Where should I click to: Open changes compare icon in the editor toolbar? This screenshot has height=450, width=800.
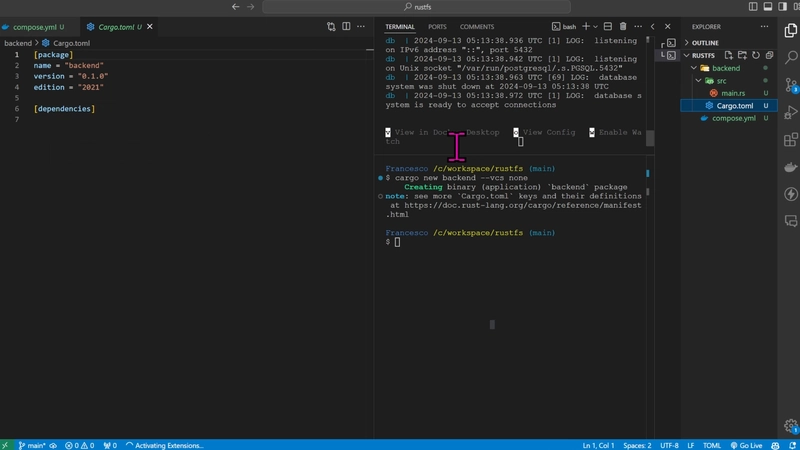[x=331, y=27]
